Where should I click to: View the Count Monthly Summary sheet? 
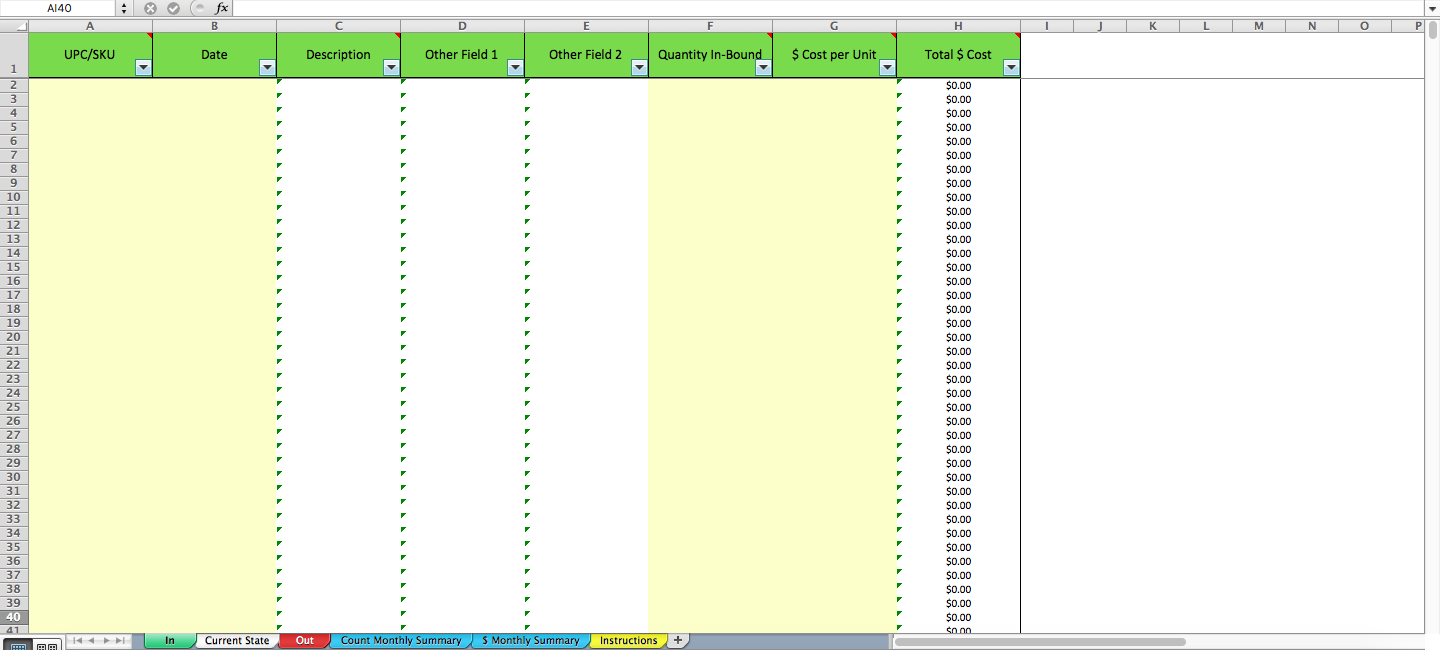click(x=401, y=640)
